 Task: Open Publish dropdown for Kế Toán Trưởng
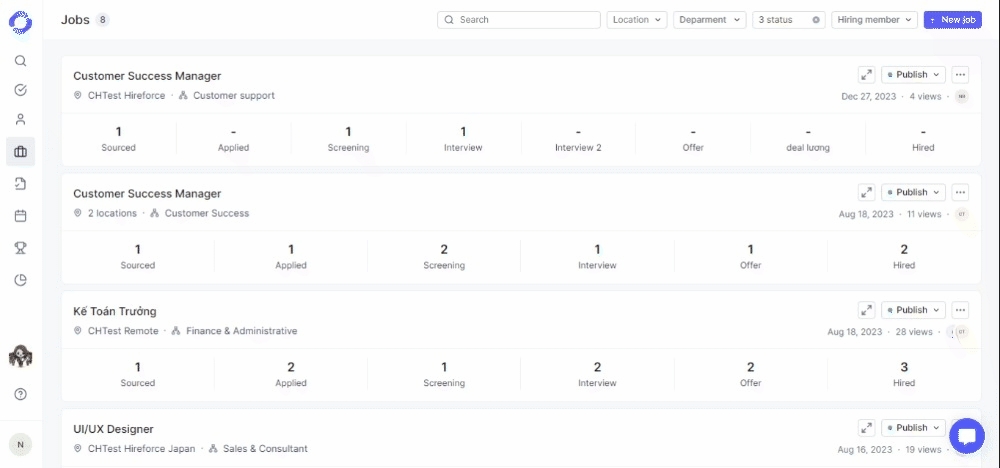point(913,310)
